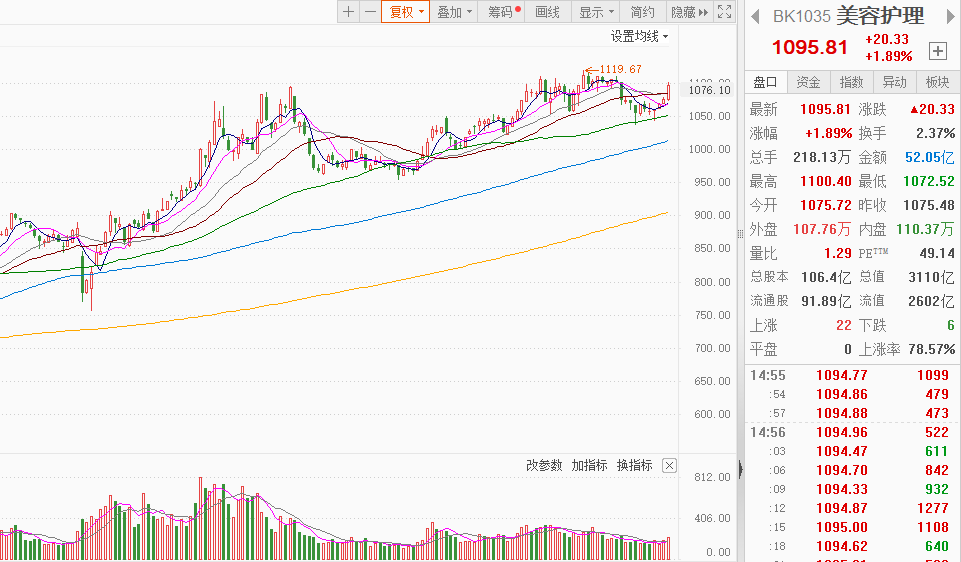961x562 pixels.
Task: Close the volume indicator panel
Action: (x=669, y=466)
